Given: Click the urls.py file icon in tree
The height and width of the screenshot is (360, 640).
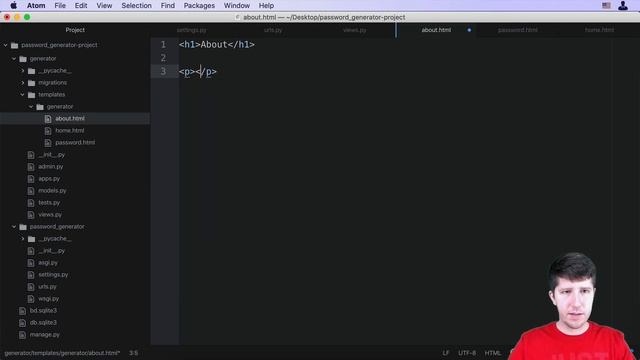Looking at the screenshot, I should 31,287.
